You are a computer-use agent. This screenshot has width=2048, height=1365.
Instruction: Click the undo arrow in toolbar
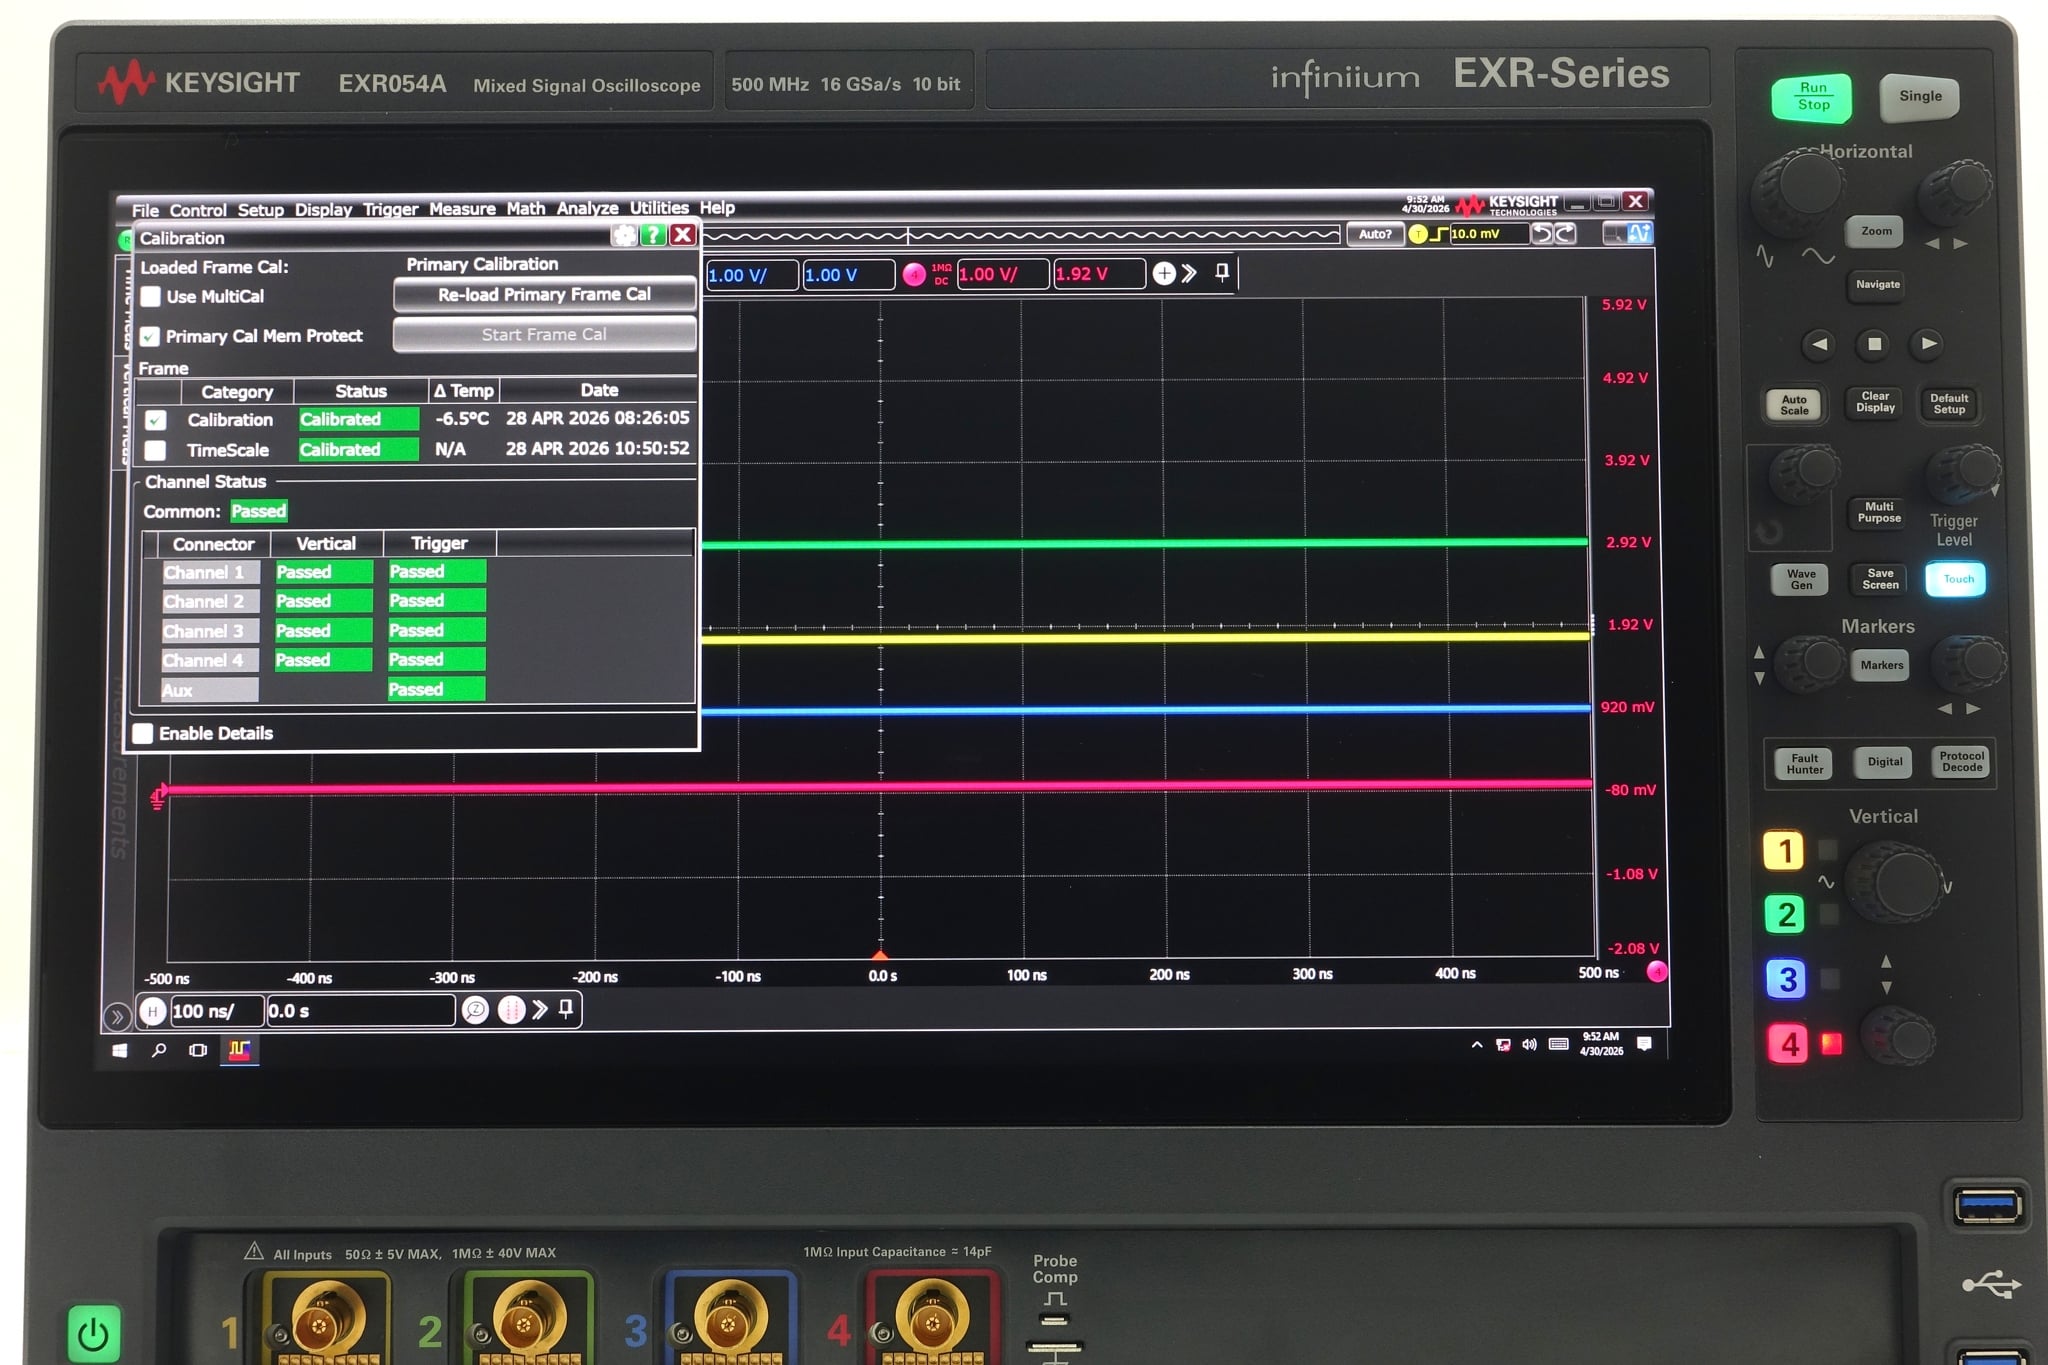tap(1543, 234)
